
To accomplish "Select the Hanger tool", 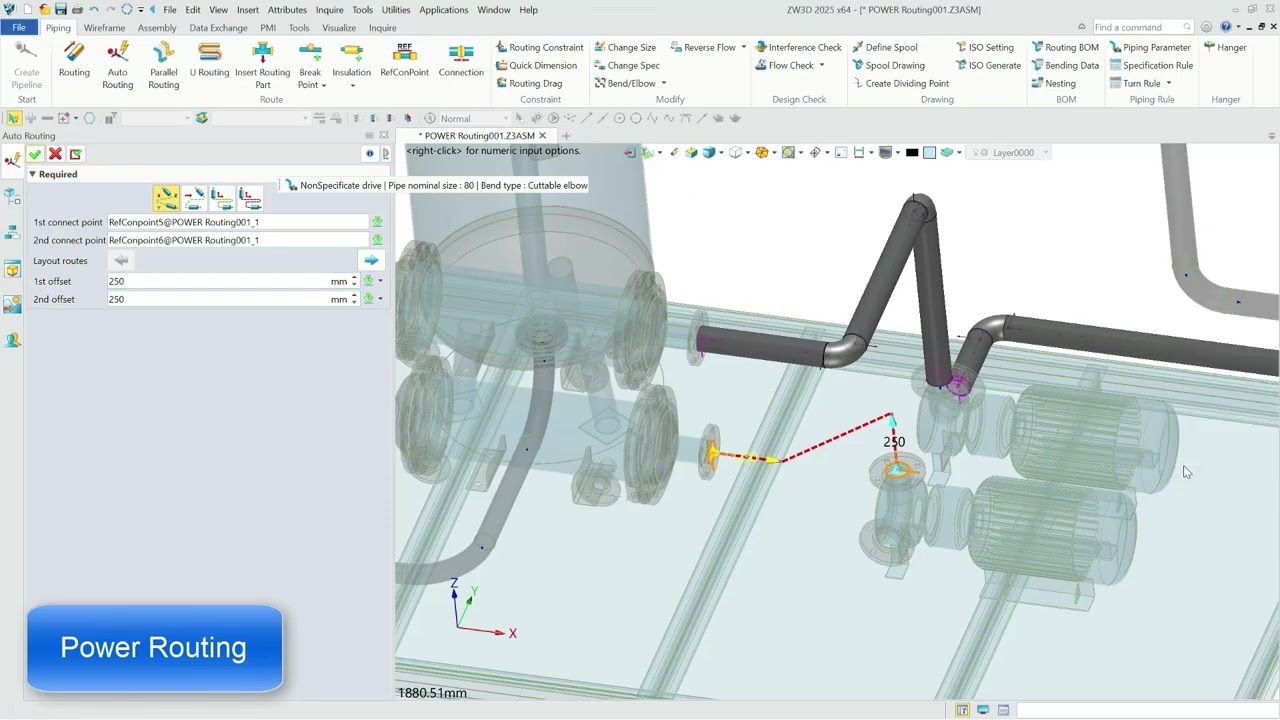I will tap(1225, 47).
